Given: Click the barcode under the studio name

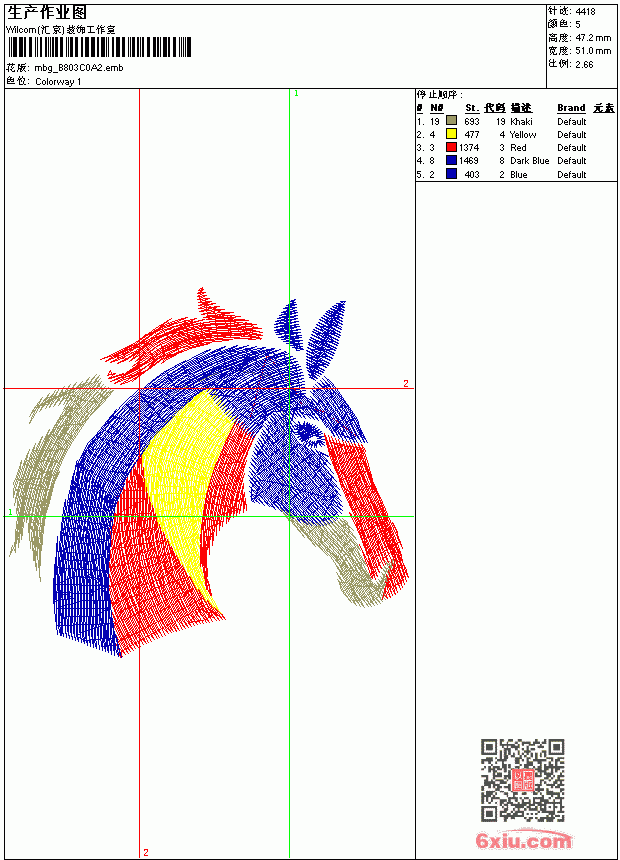Looking at the screenshot, I should point(99,47).
